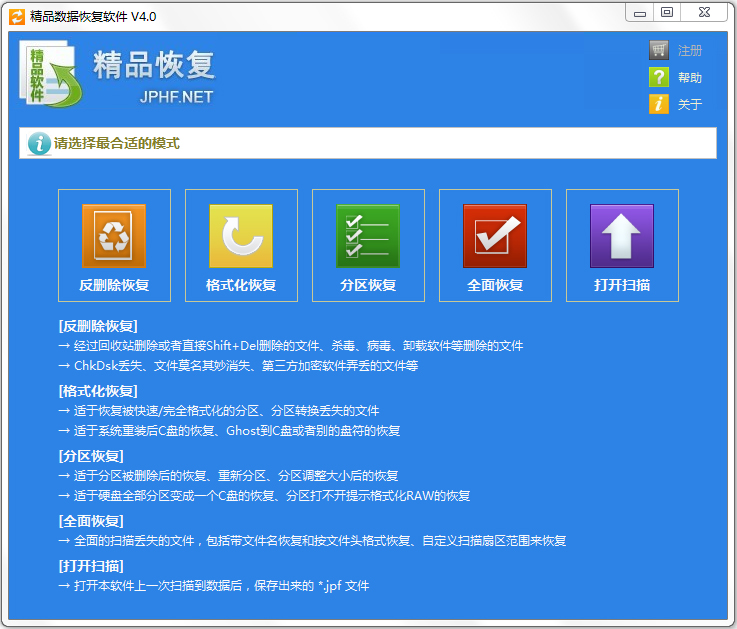The image size is (737, 629).
Task: Click the line mentioning Ghost到C盘
Action: 229,431
